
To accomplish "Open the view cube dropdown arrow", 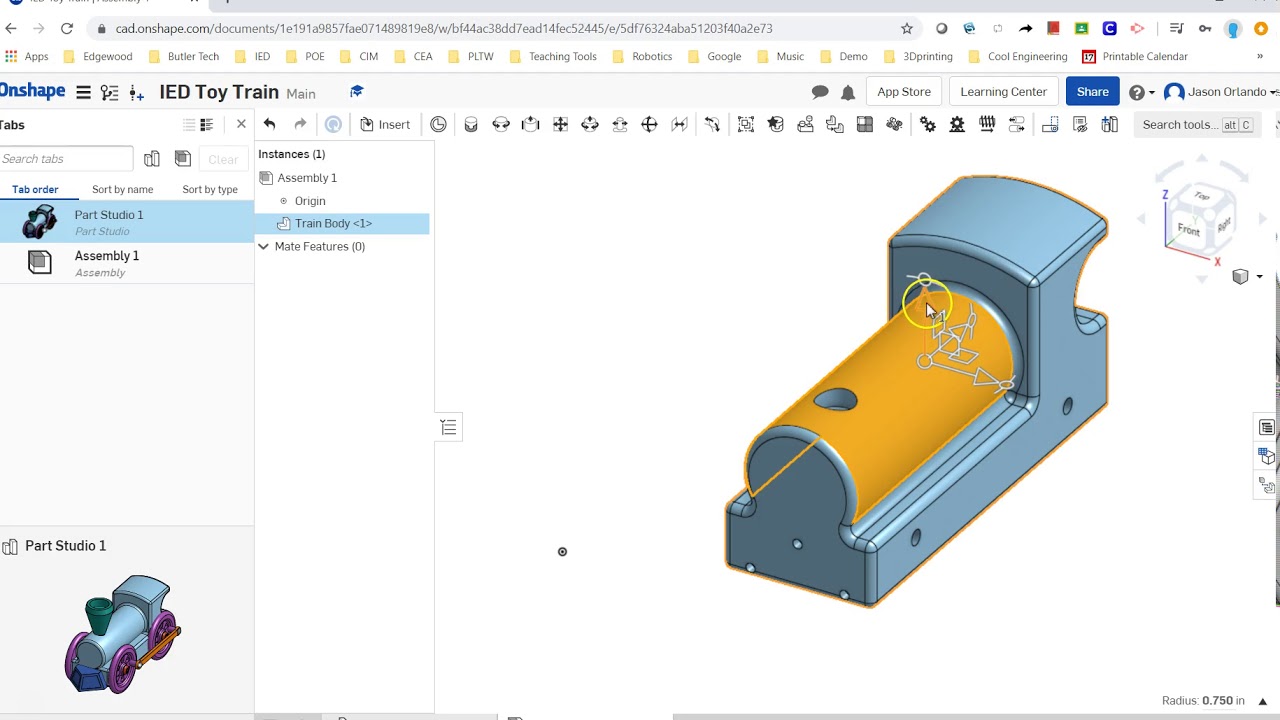I will [1259, 277].
